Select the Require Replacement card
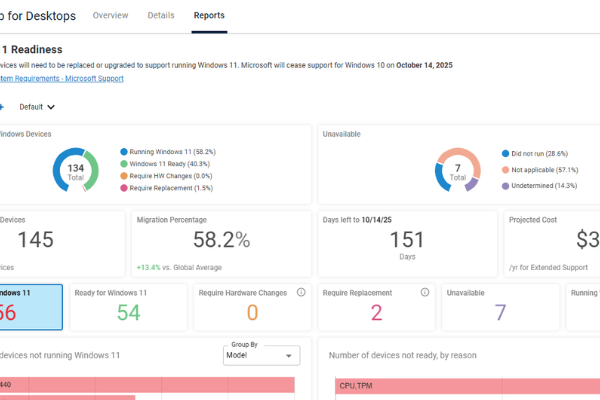The width and height of the screenshot is (600, 400). (x=376, y=307)
